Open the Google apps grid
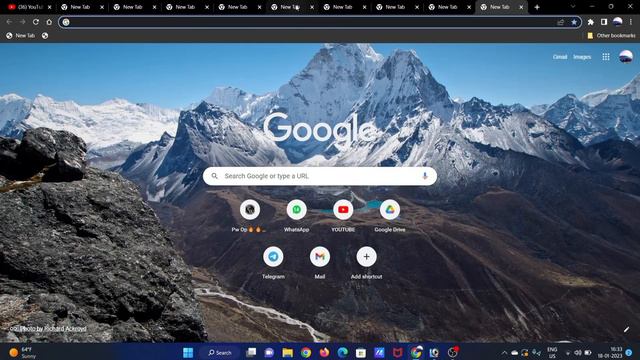The image size is (640, 360). tap(606, 57)
